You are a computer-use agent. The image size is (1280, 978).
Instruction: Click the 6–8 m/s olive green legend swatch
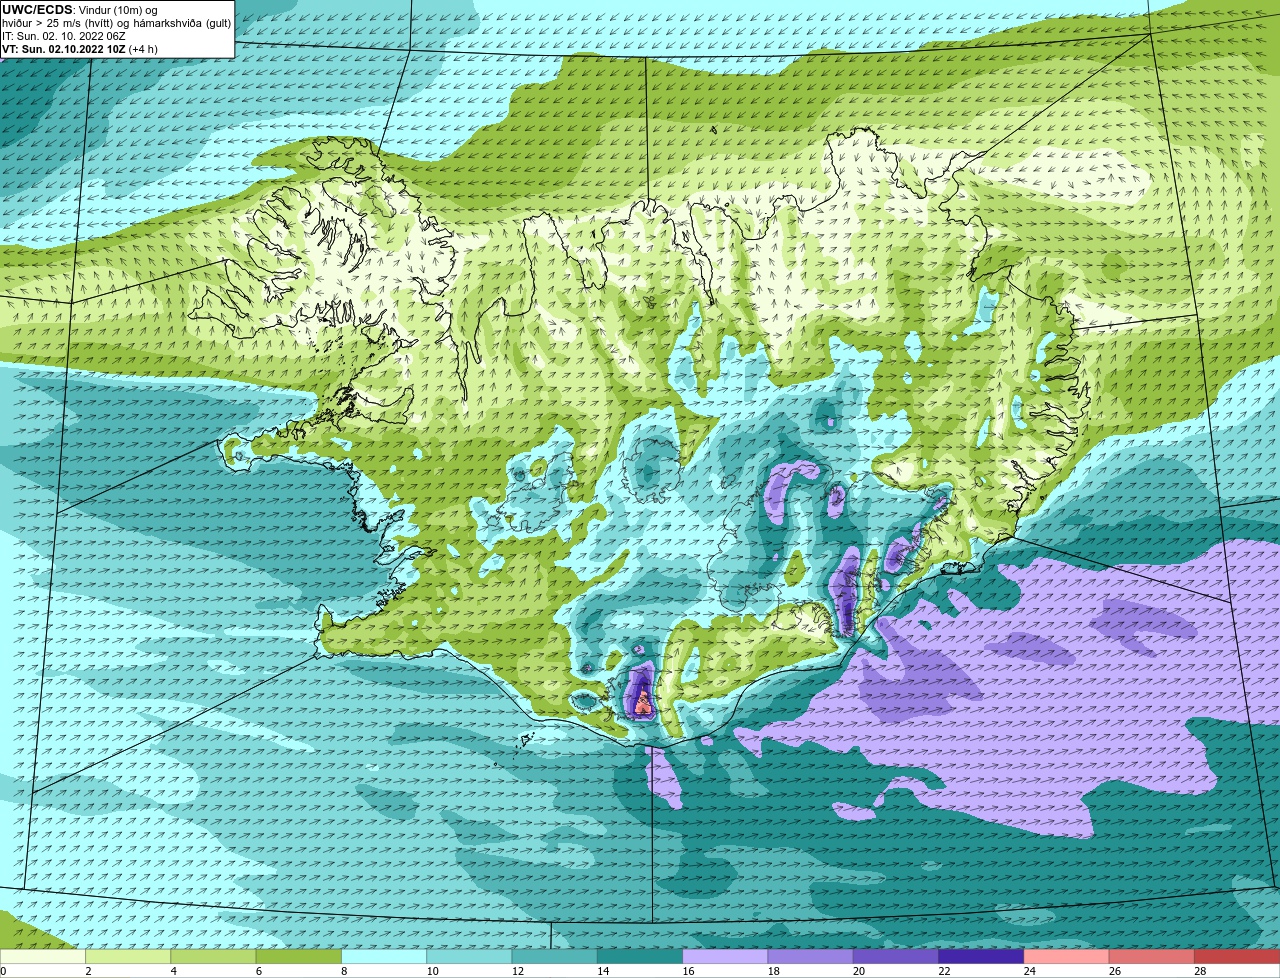pyautogui.click(x=298, y=956)
